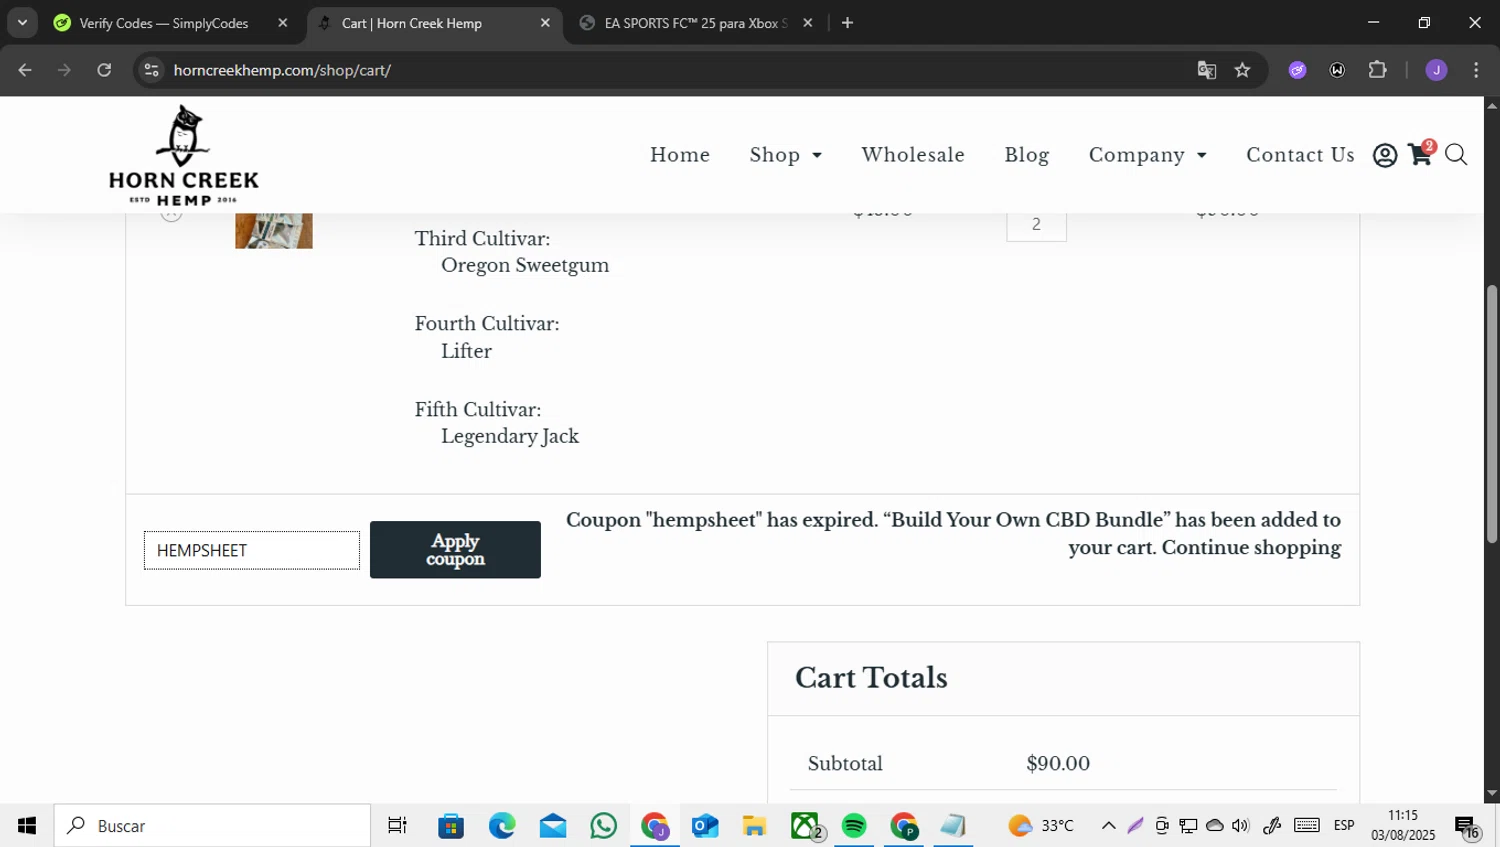The height and width of the screenshot is (847, 1500).
Task: Open the Chrome three-dot menu
Action: click(1476, 70)
